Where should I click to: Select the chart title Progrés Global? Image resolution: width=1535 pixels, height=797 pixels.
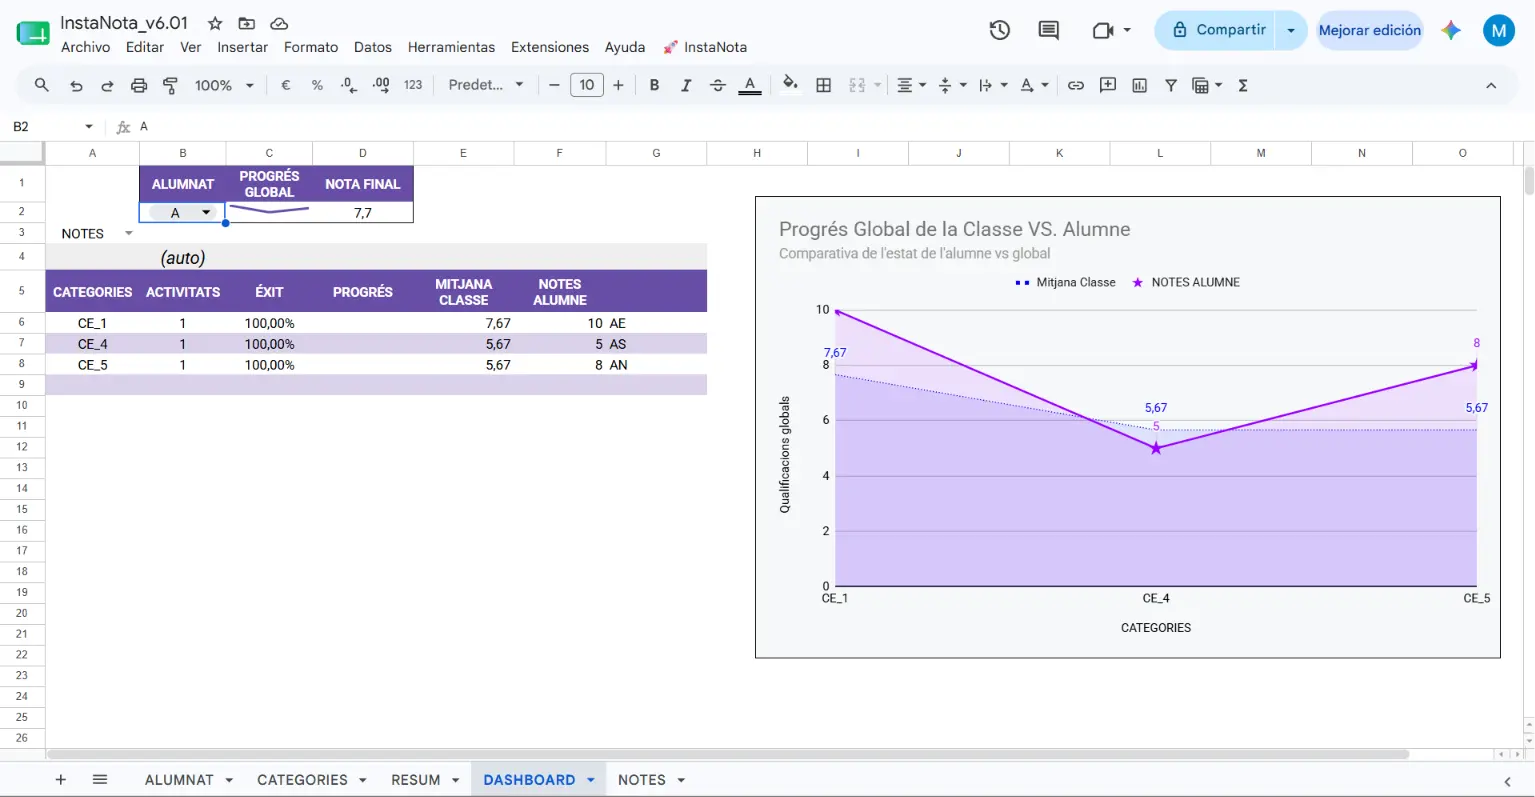click(x=955, y=229)
